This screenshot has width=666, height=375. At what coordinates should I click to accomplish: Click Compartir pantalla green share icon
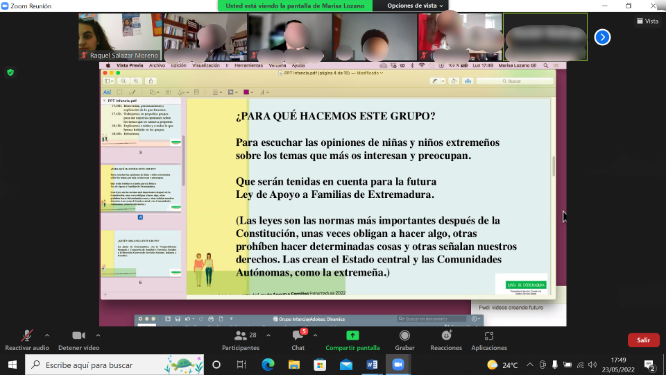(353, 336)
